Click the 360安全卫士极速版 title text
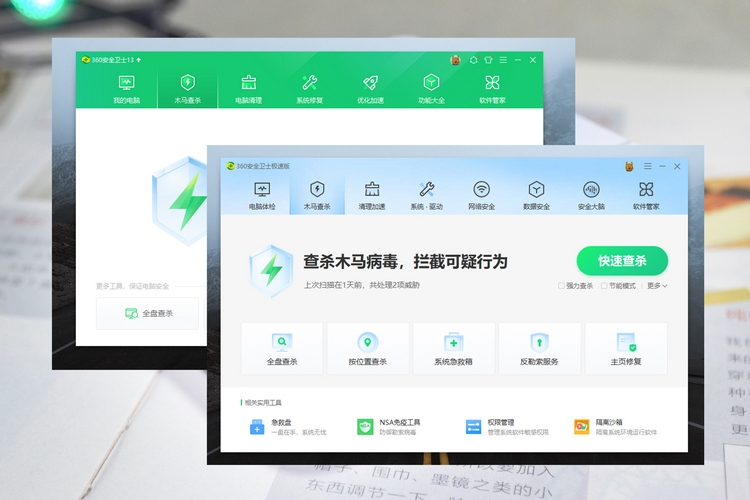The image size is (750, 500). [x=263, y=166]
